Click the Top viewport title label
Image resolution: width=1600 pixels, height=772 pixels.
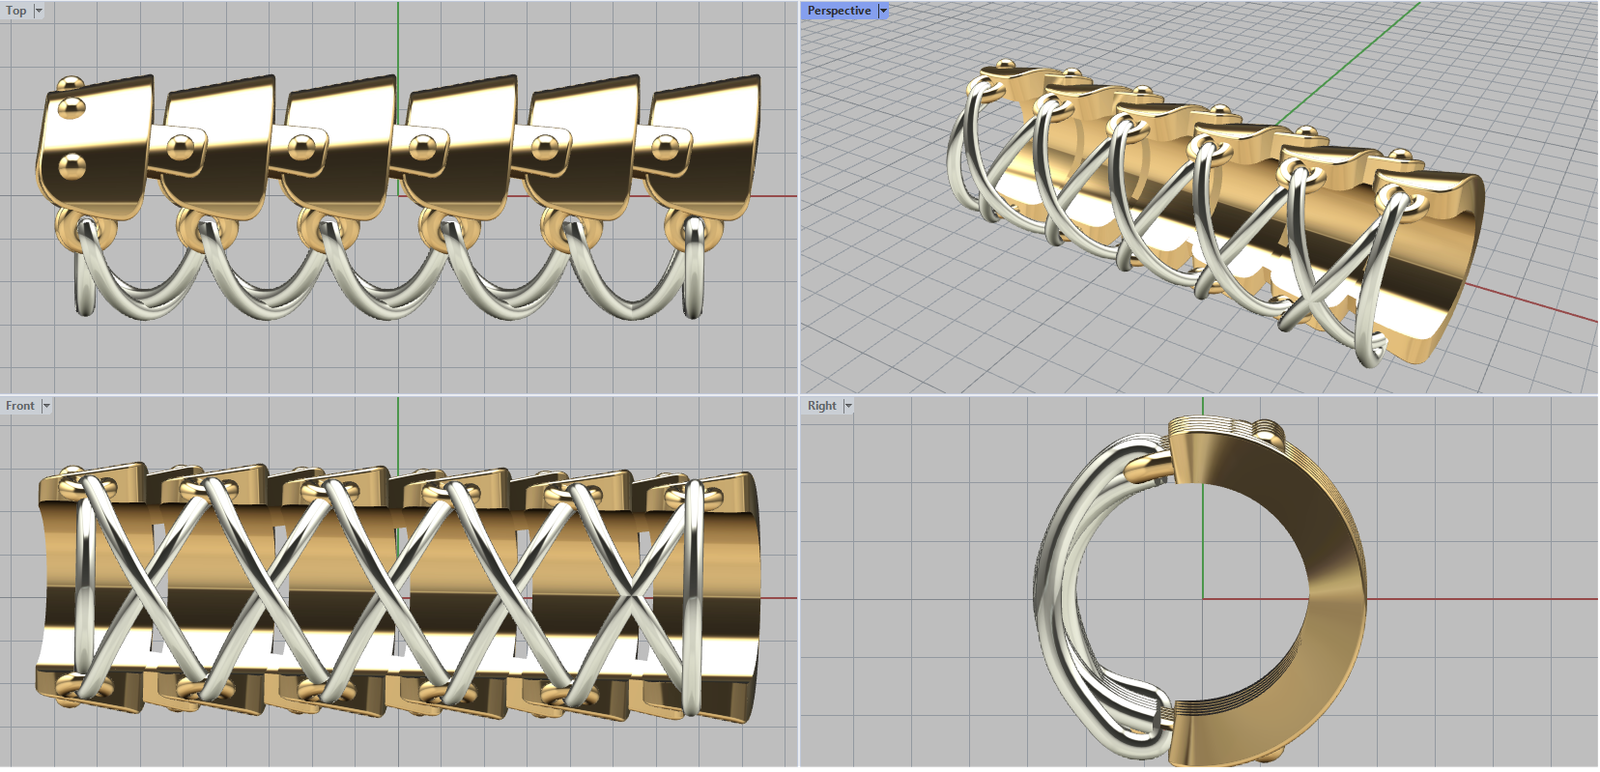point(16,11)
